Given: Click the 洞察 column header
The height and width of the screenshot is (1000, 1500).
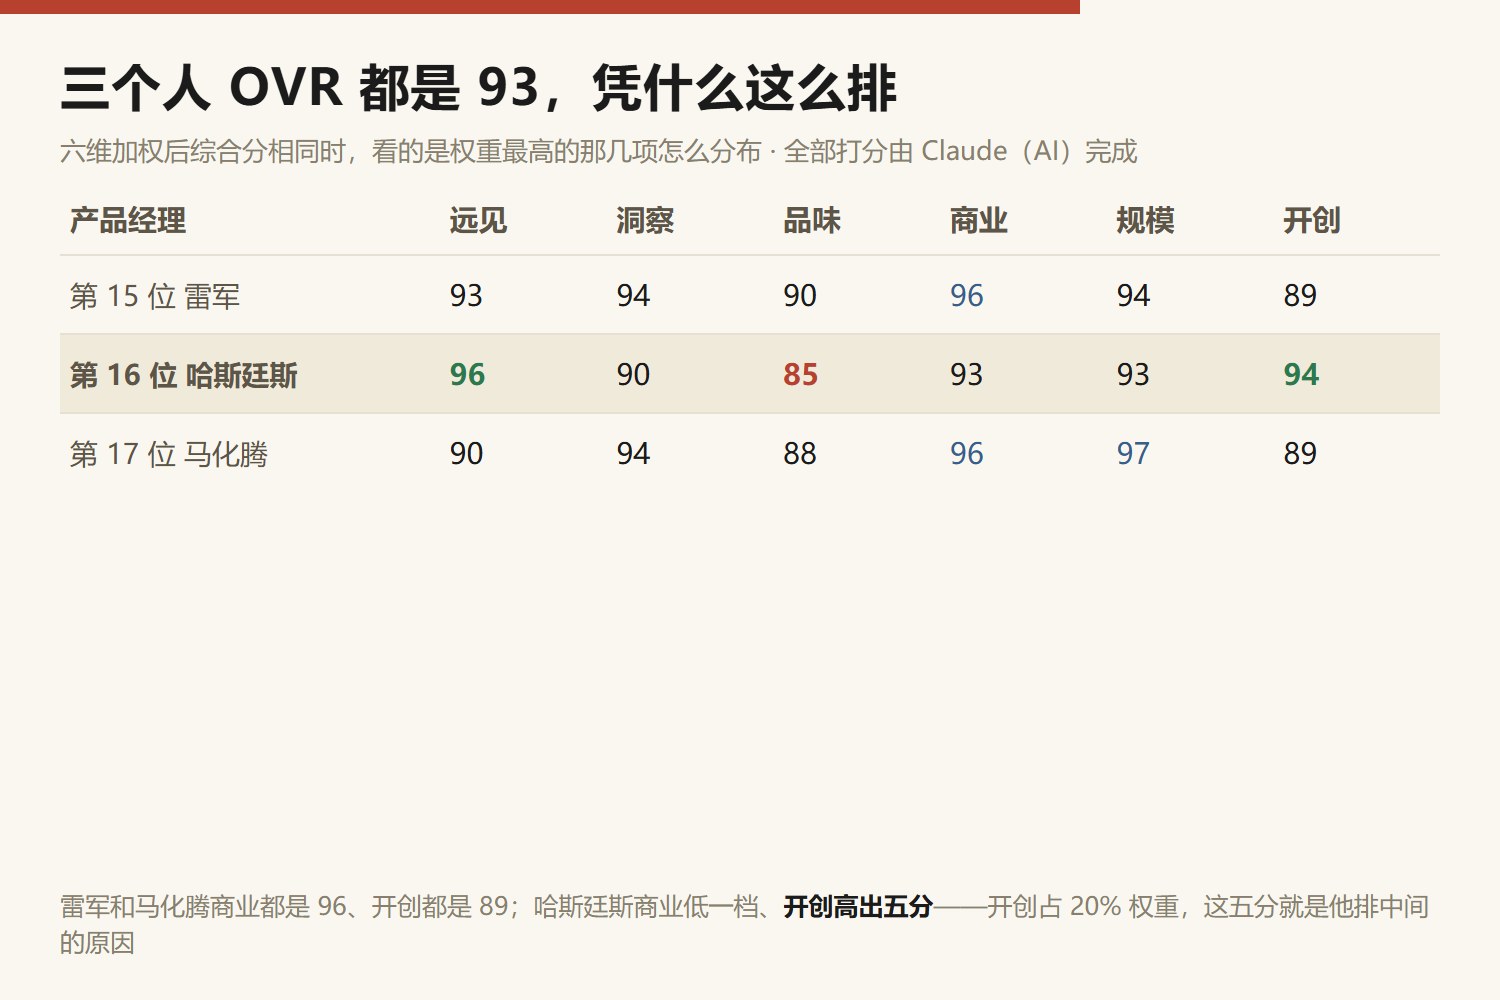Looking at the screenshot, I should click(x=645, y=221).
